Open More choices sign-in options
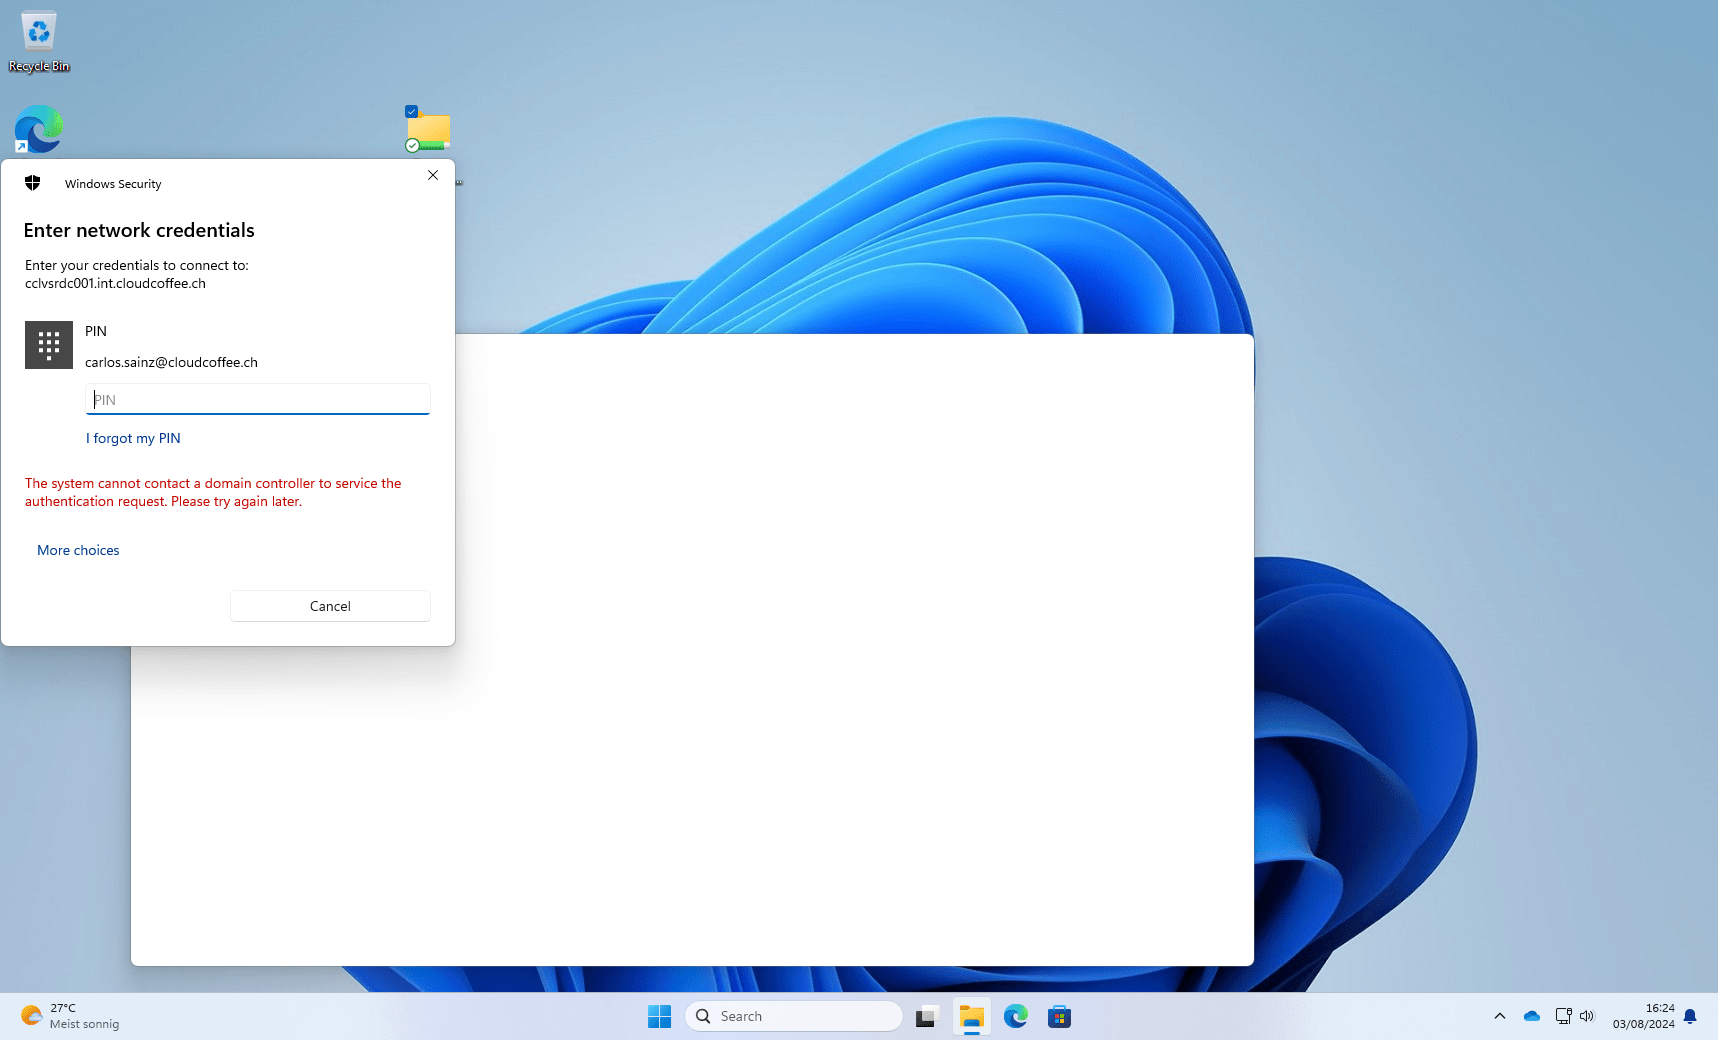 (78, 549)
